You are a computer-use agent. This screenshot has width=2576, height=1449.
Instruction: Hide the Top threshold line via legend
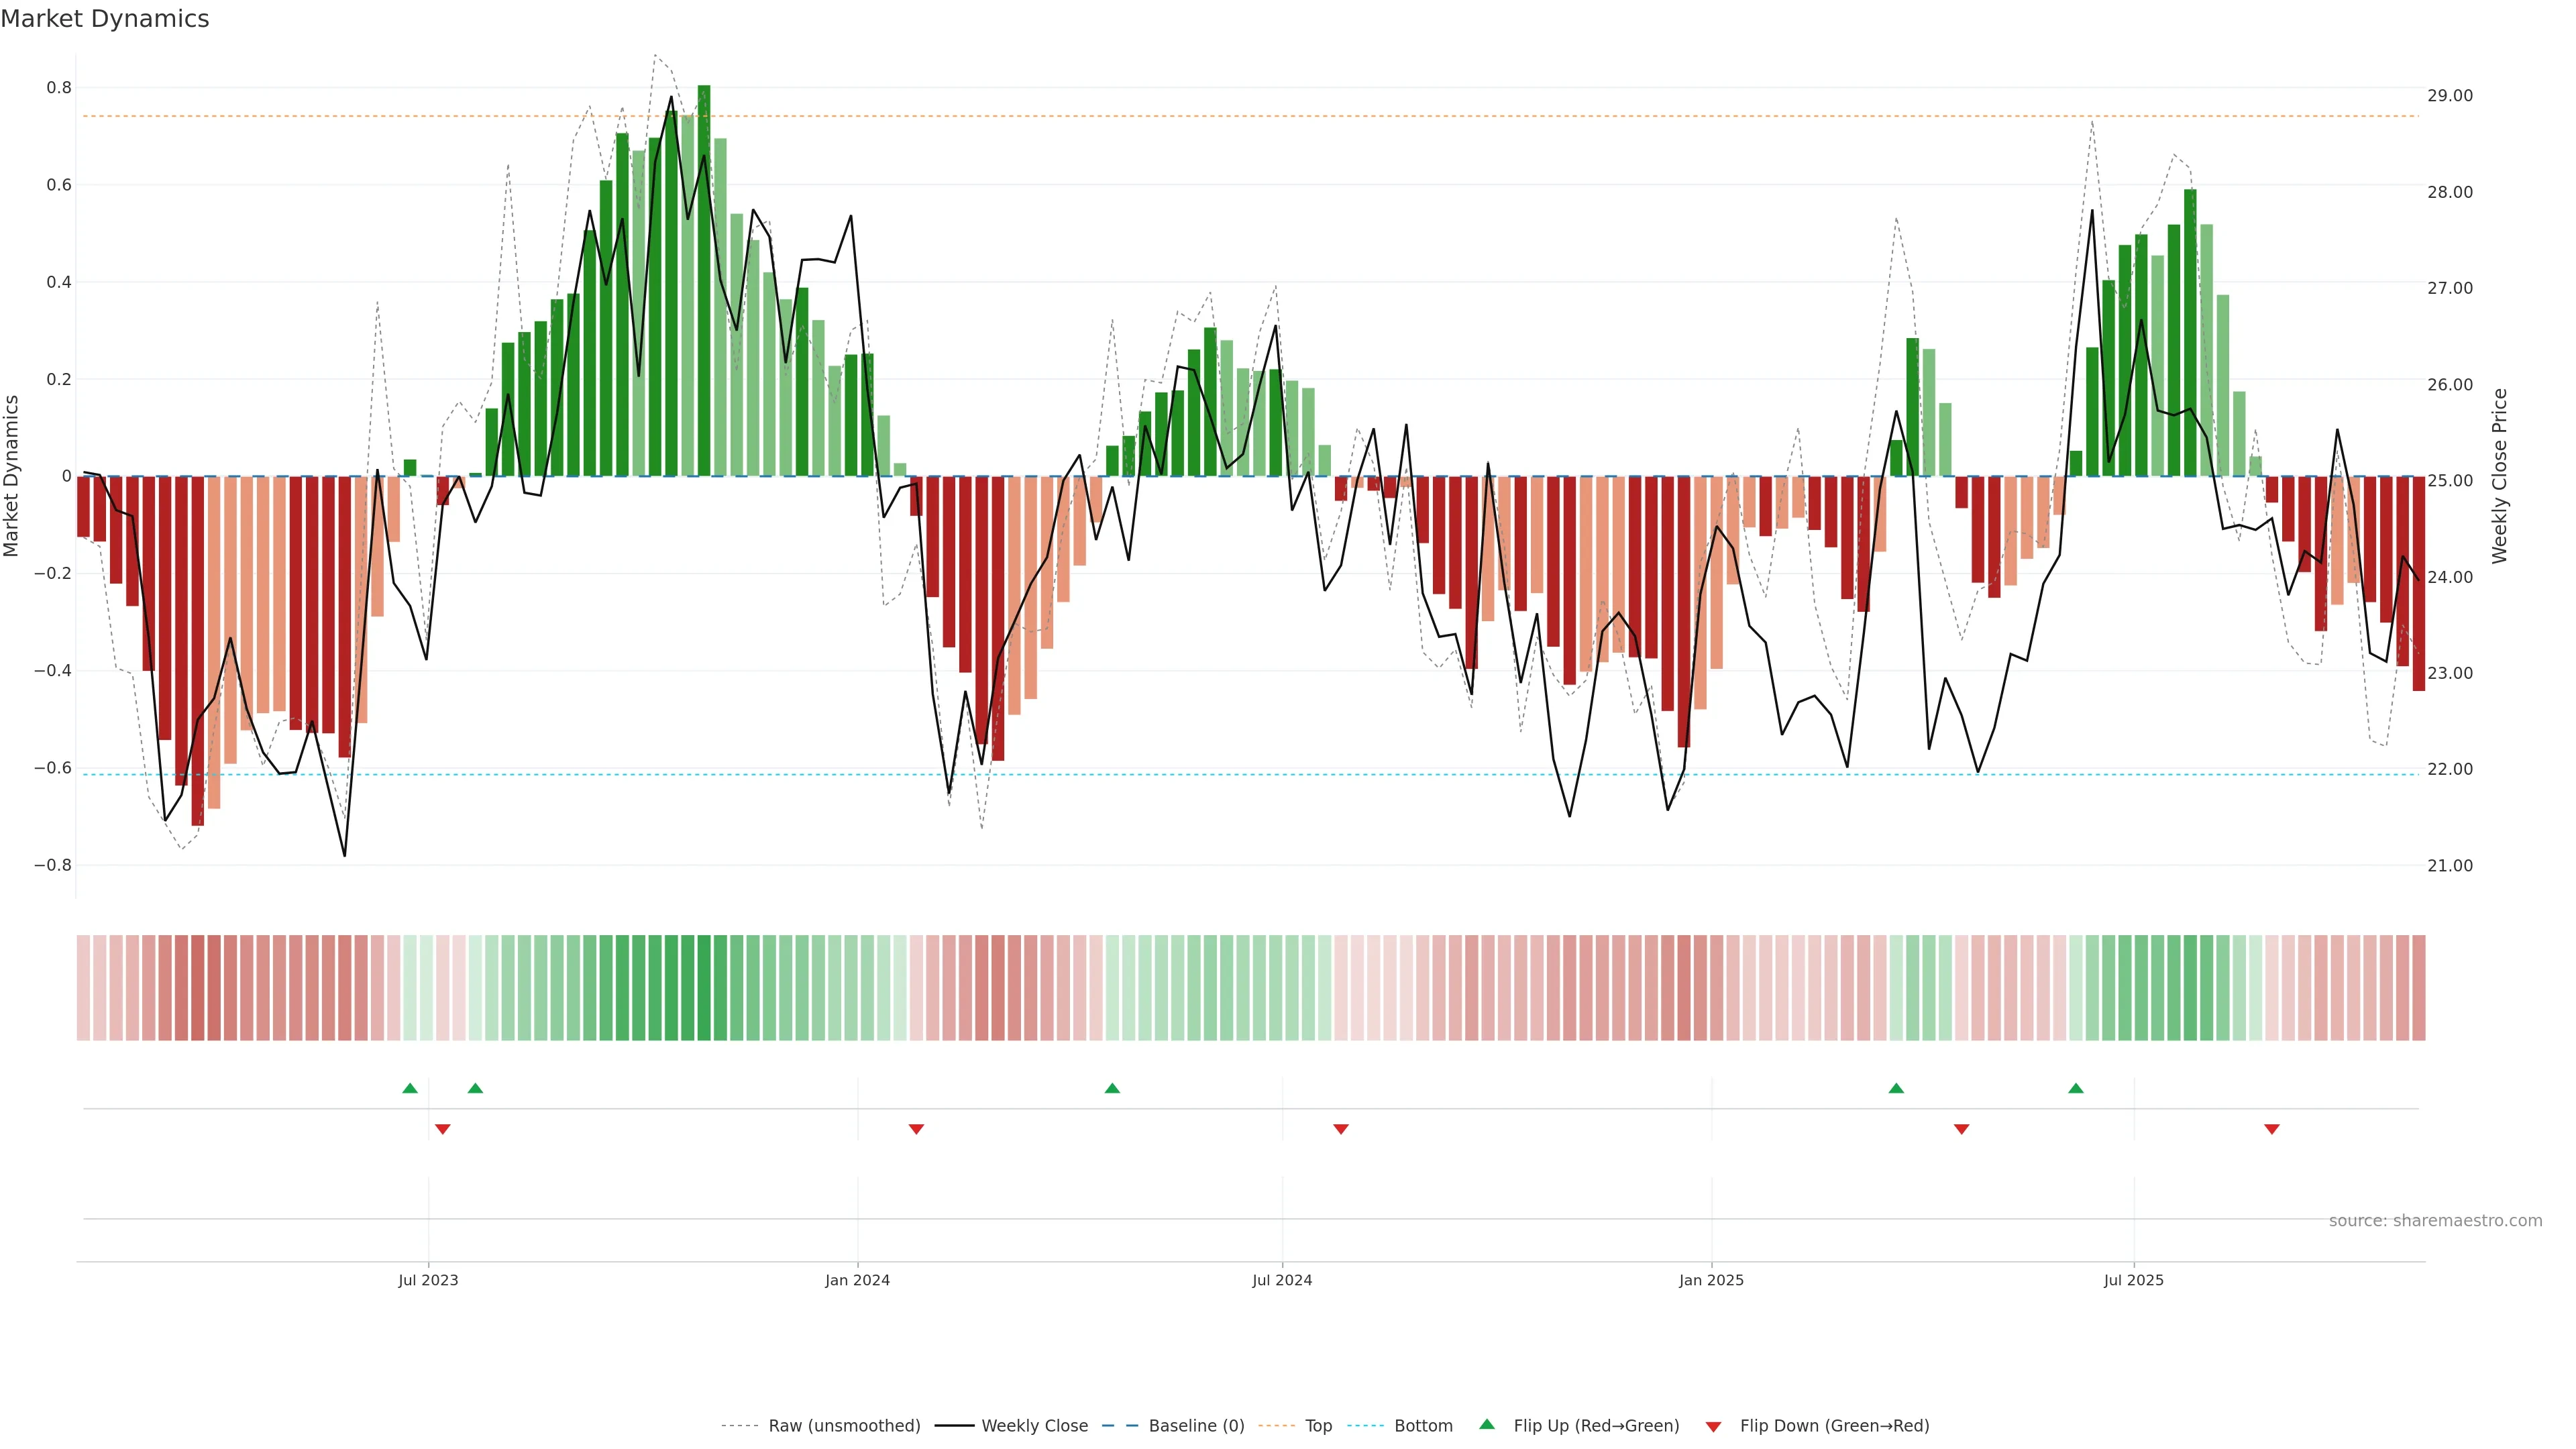point(1318,1426)
